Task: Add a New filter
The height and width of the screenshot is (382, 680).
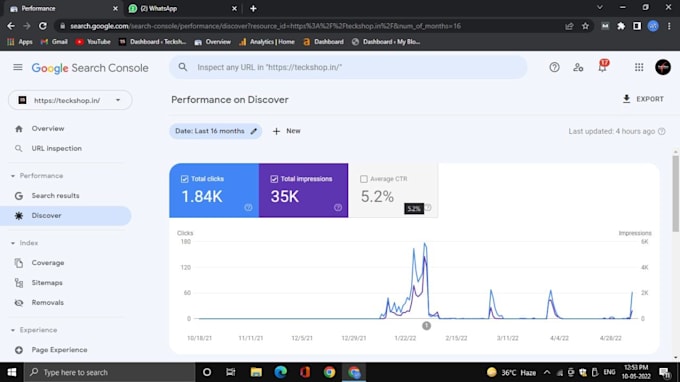Action: pyautogui.click(x=287, y=131)
